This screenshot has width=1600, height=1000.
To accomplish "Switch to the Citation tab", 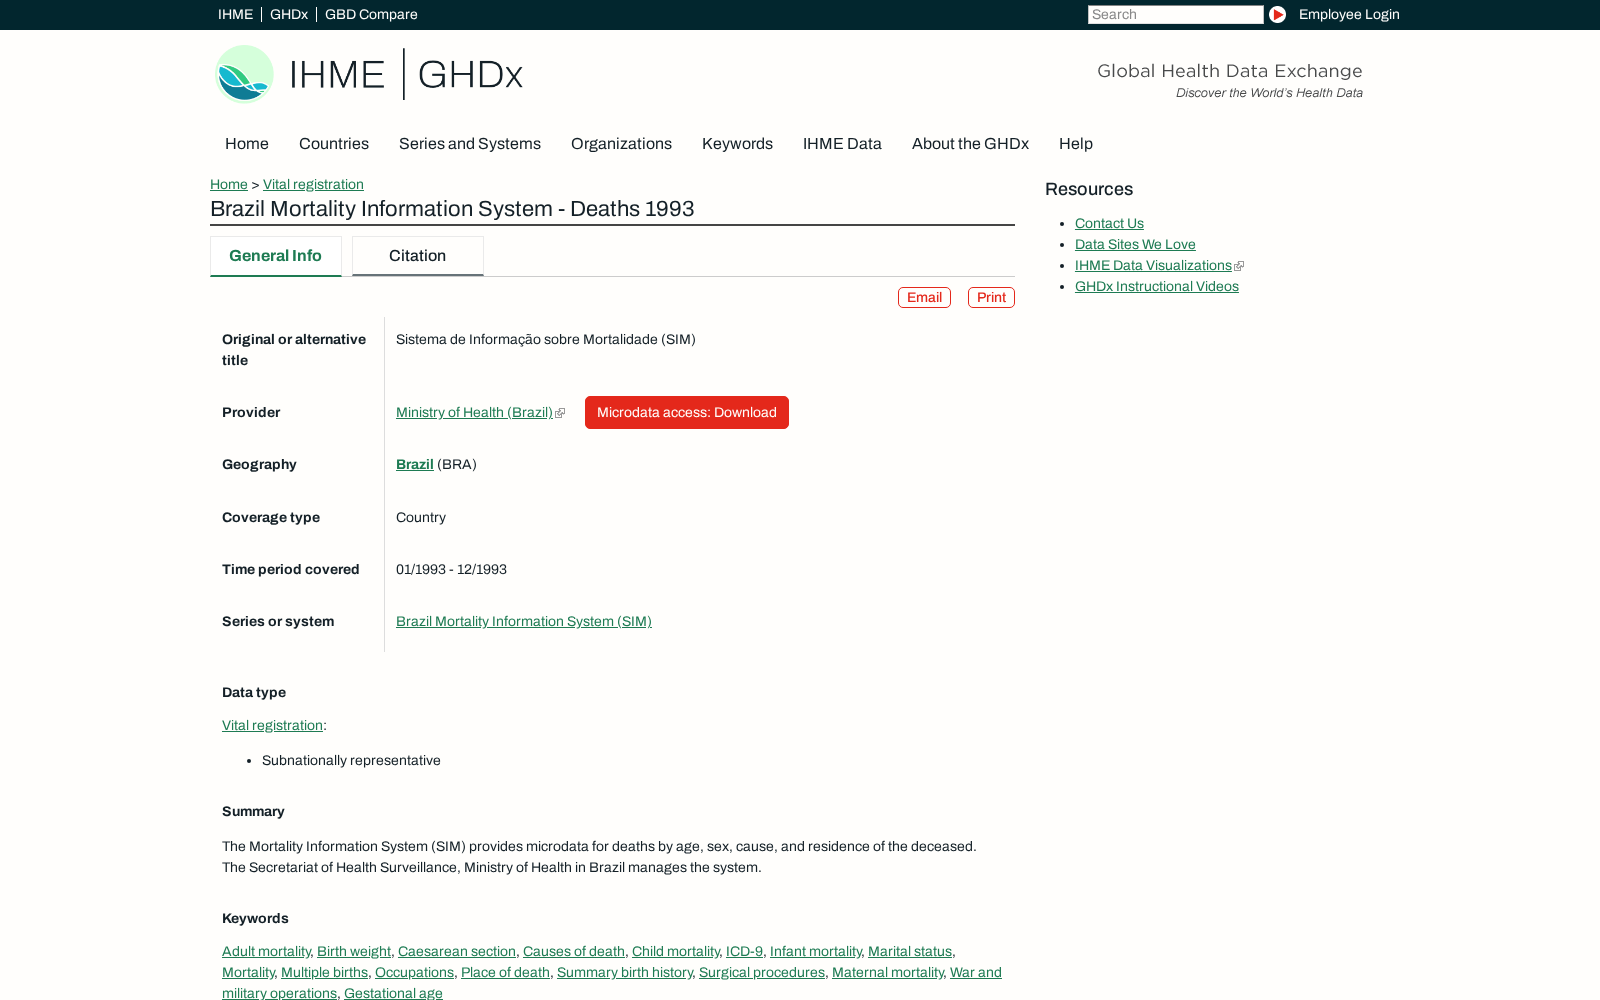I will click(418, 256).
